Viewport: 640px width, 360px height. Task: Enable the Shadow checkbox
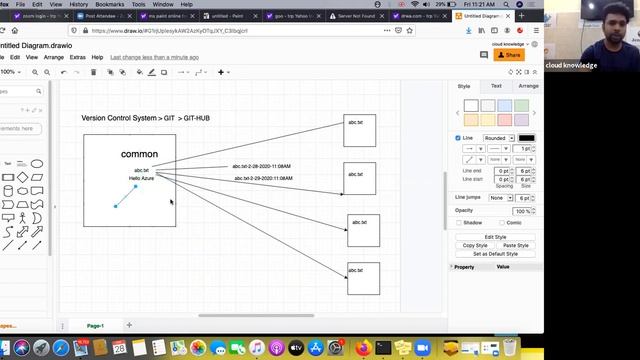coord(459,223)
